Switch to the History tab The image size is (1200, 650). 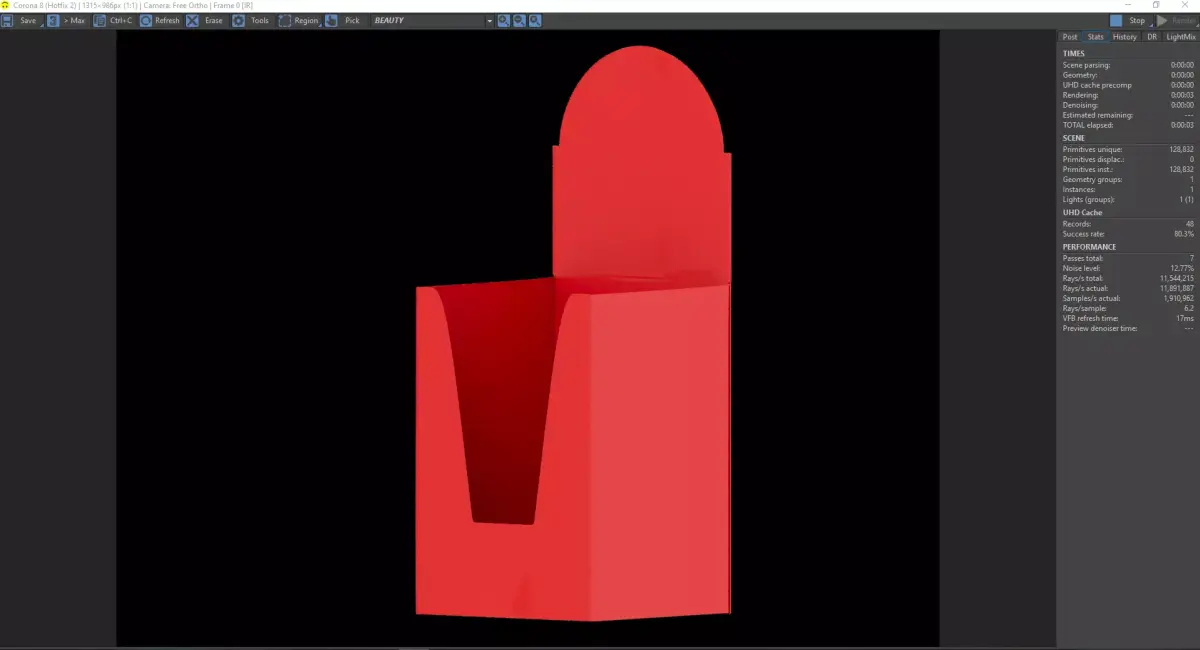point(1124,36)
